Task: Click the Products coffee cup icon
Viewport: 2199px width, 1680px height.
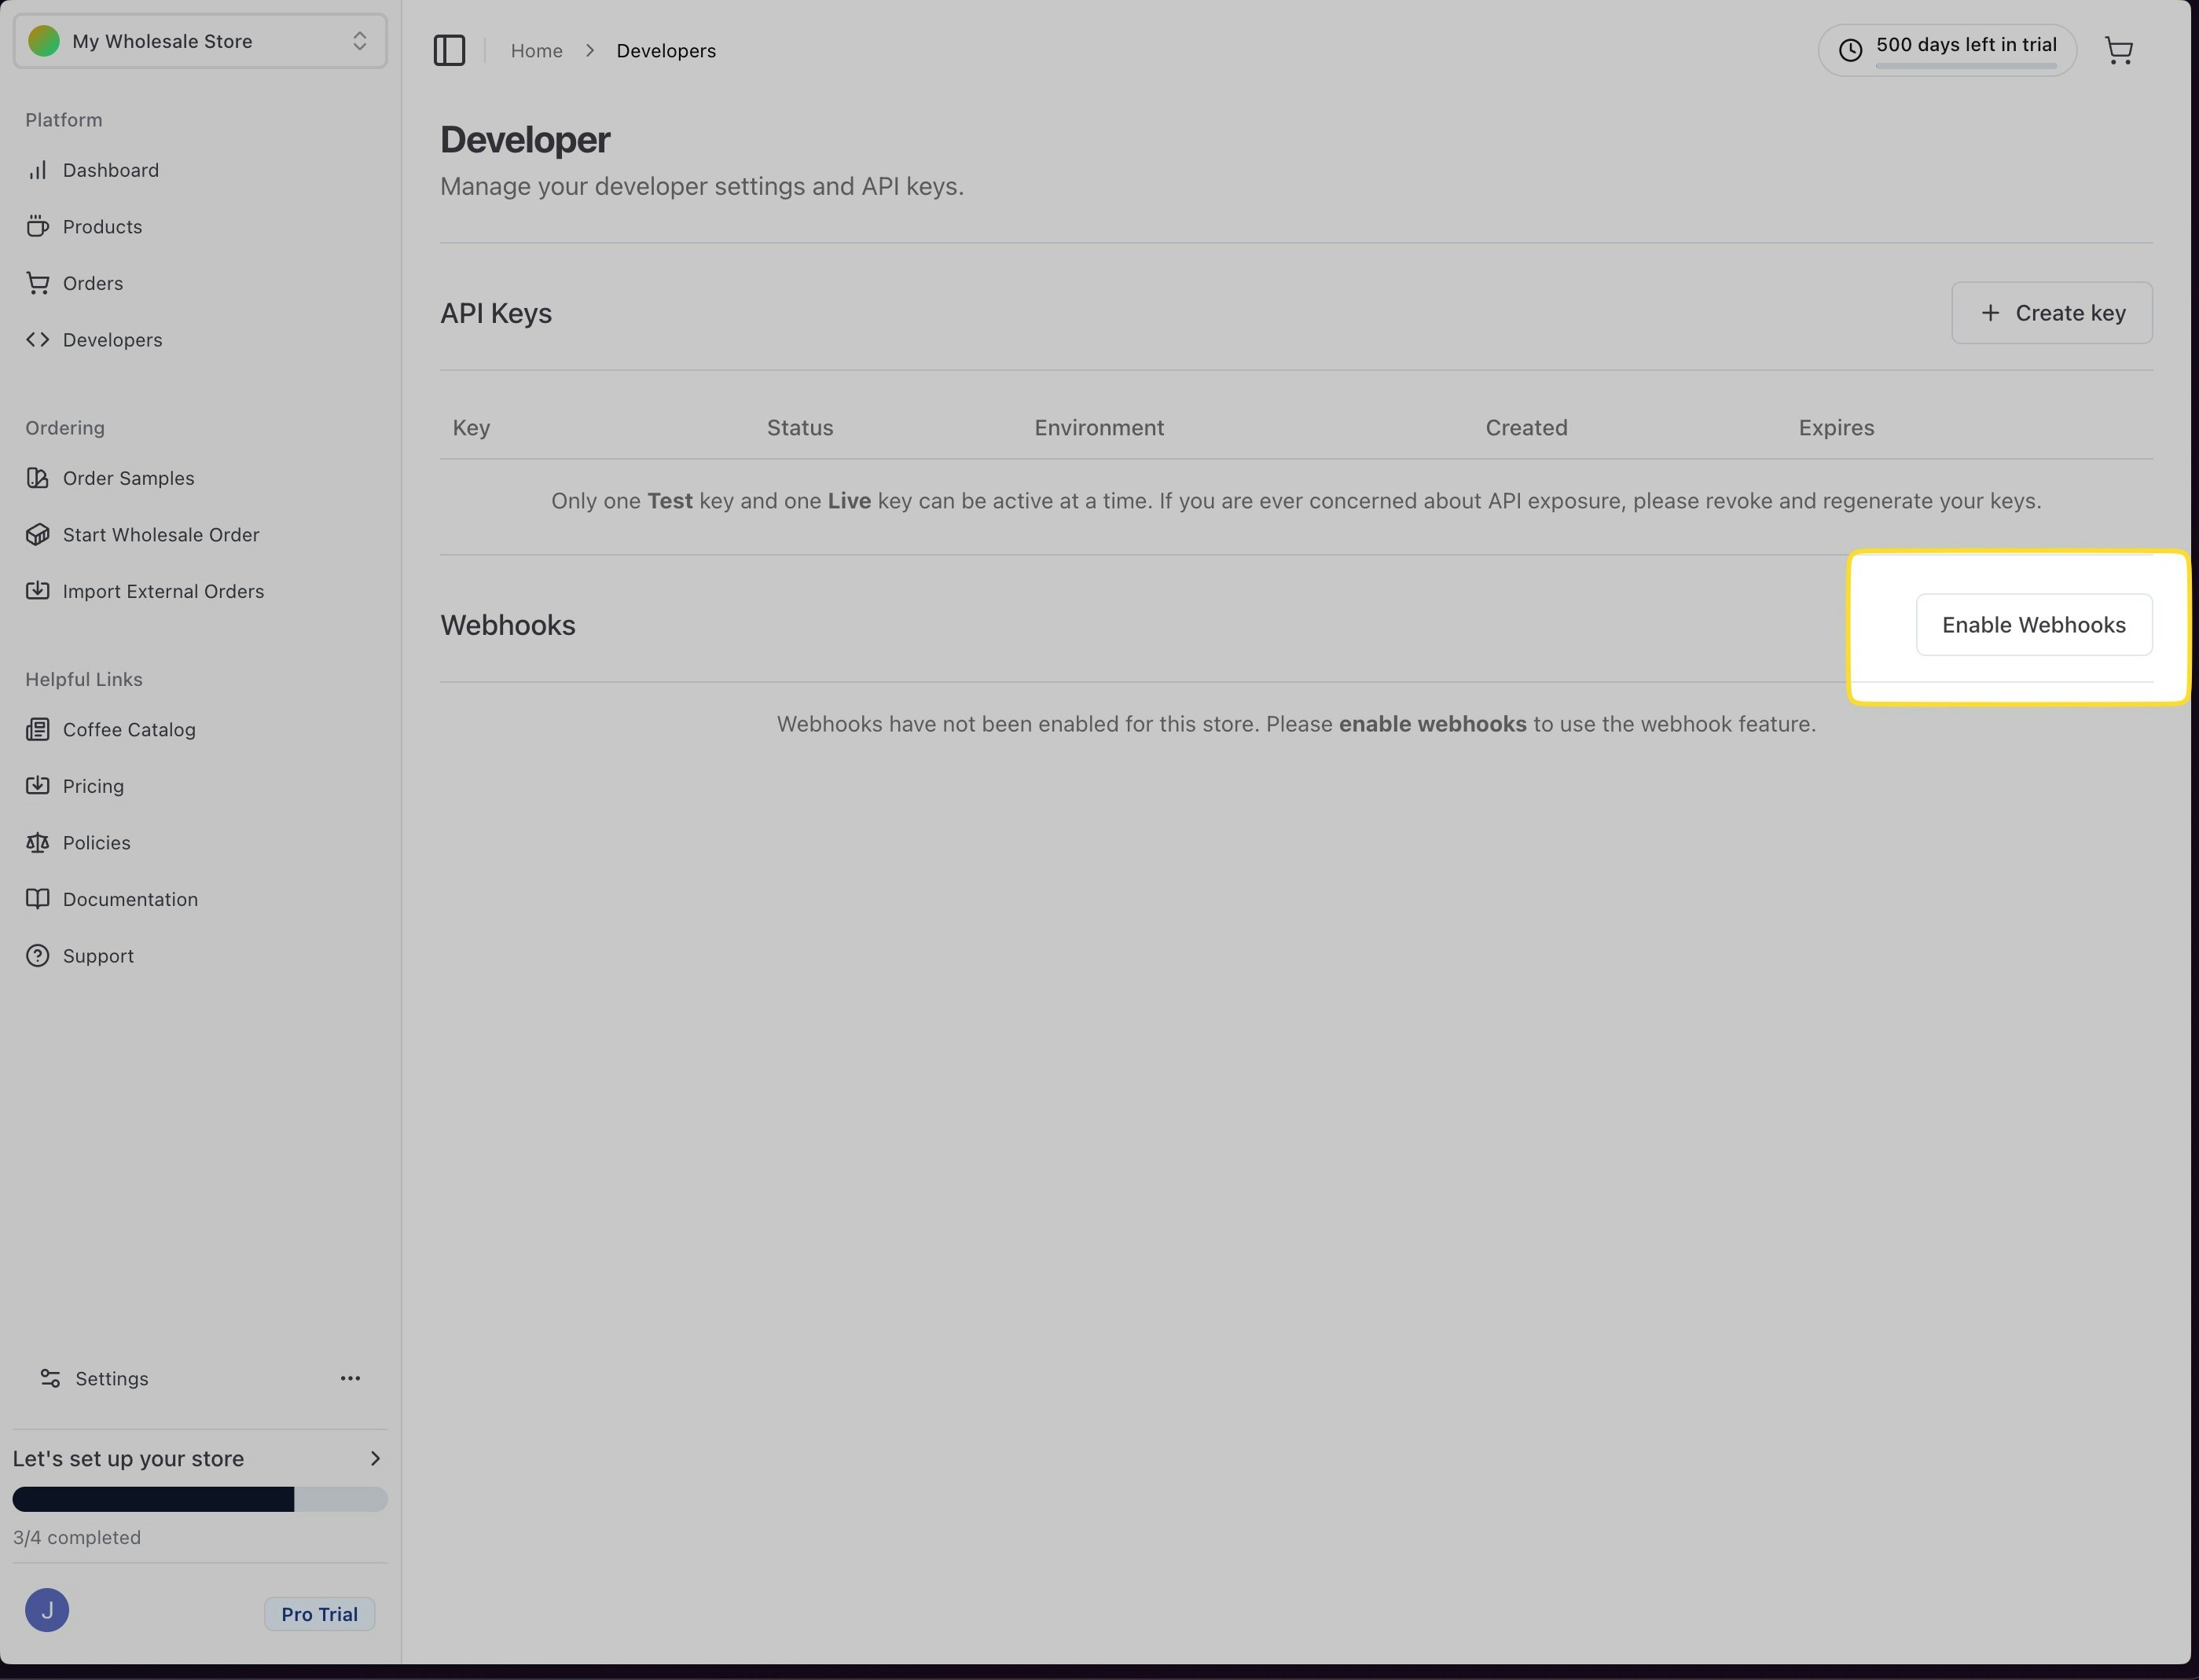Action: pyautogui.click(x=37, y=227)
